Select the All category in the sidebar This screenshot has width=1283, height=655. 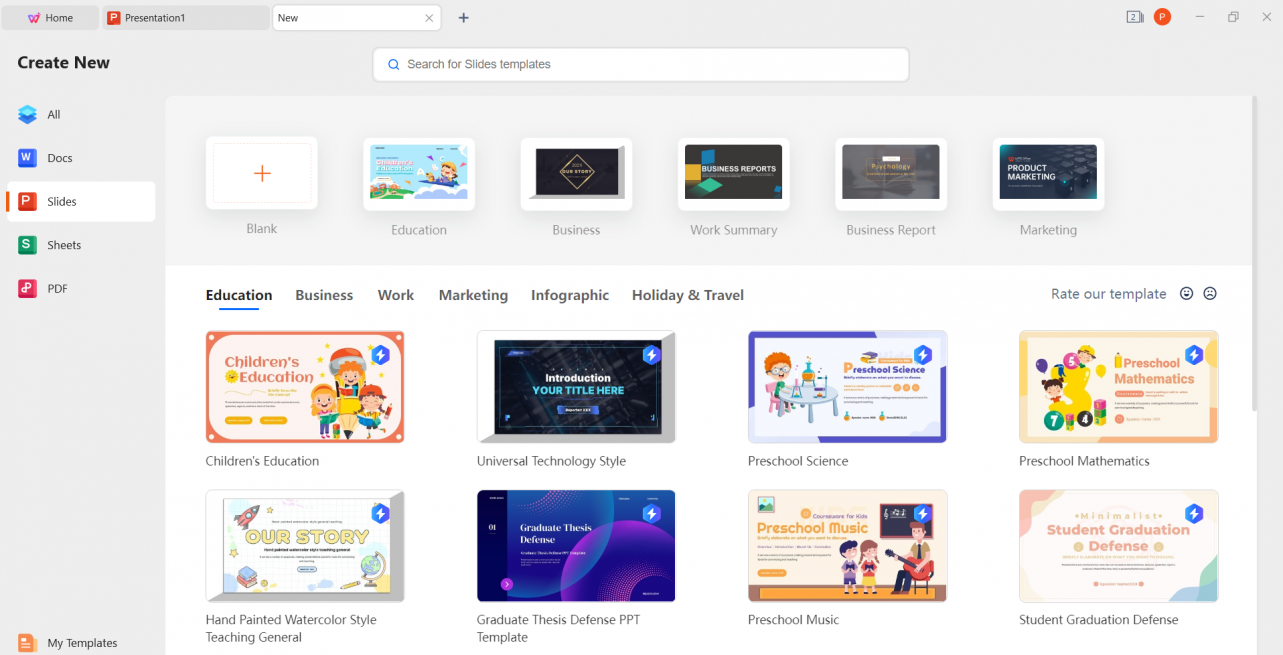coord(55,114)
